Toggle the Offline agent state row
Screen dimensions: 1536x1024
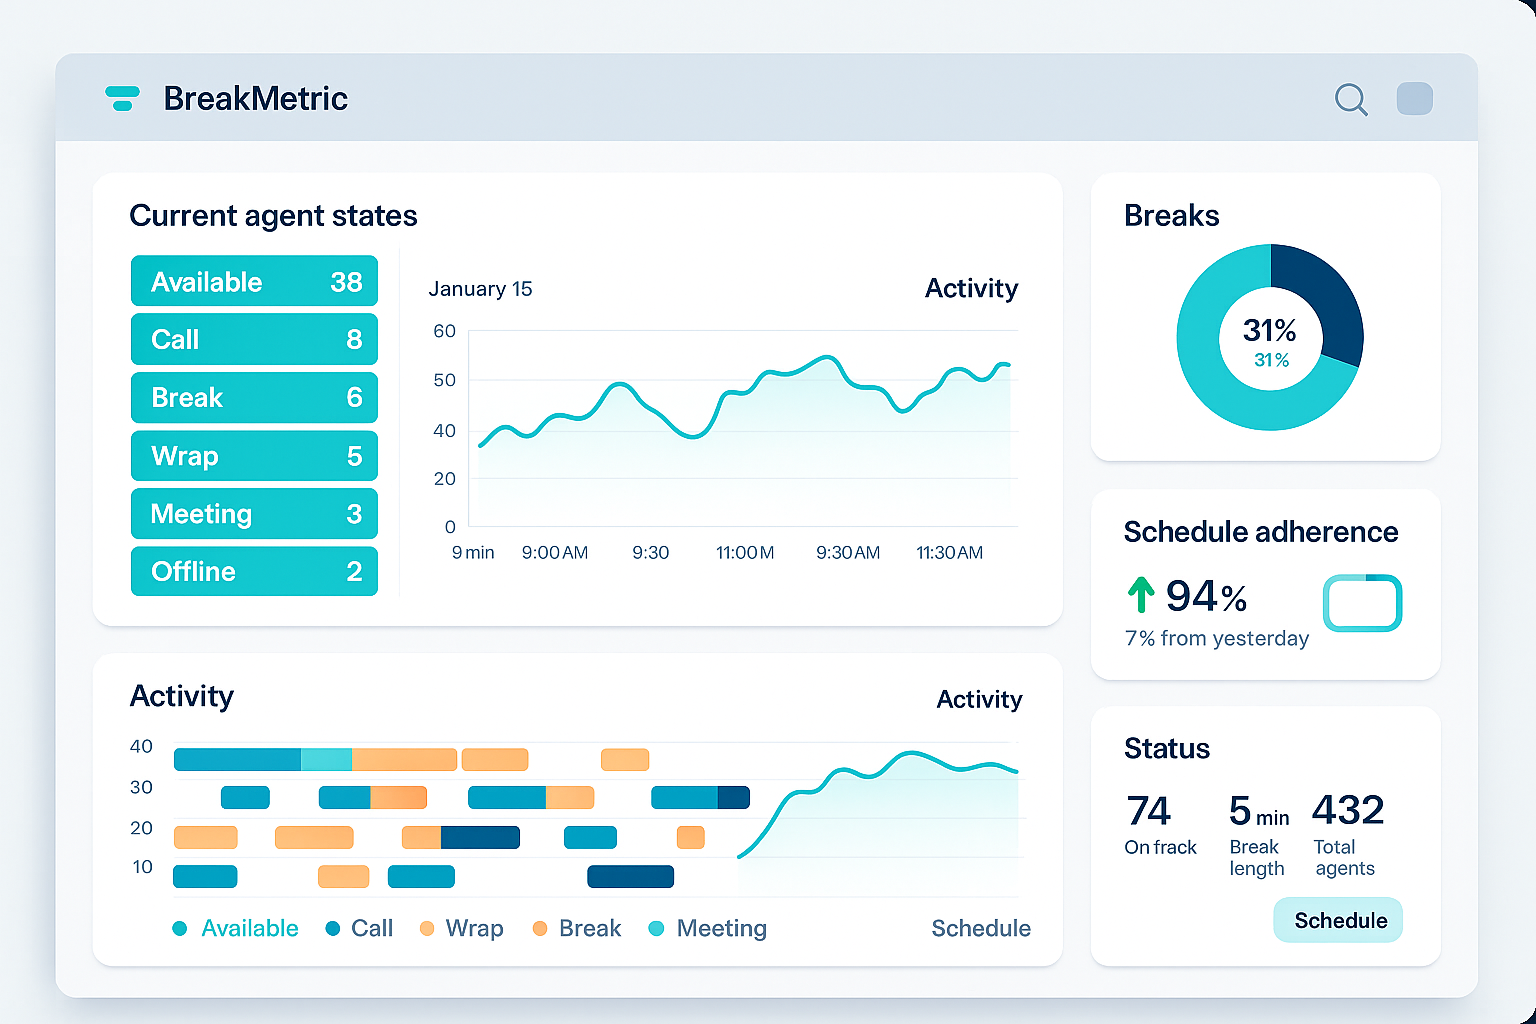[254, 571]
